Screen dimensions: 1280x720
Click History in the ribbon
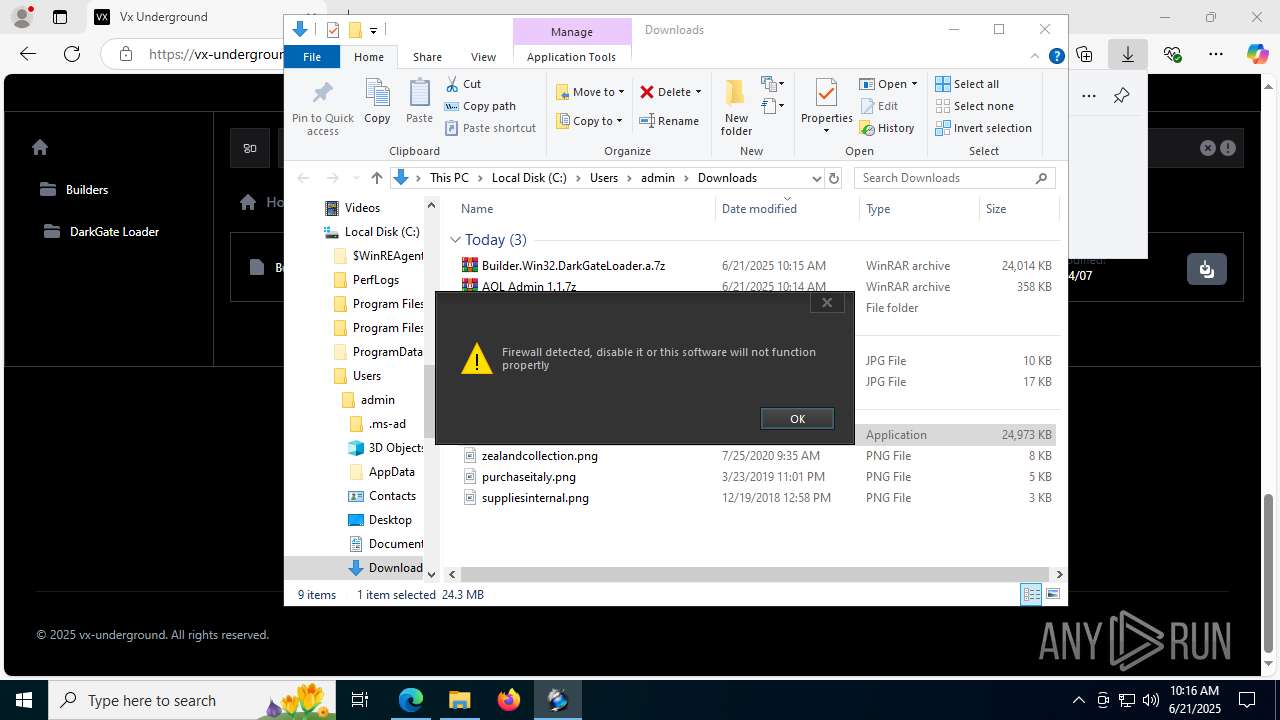click(x=887, y=128)
